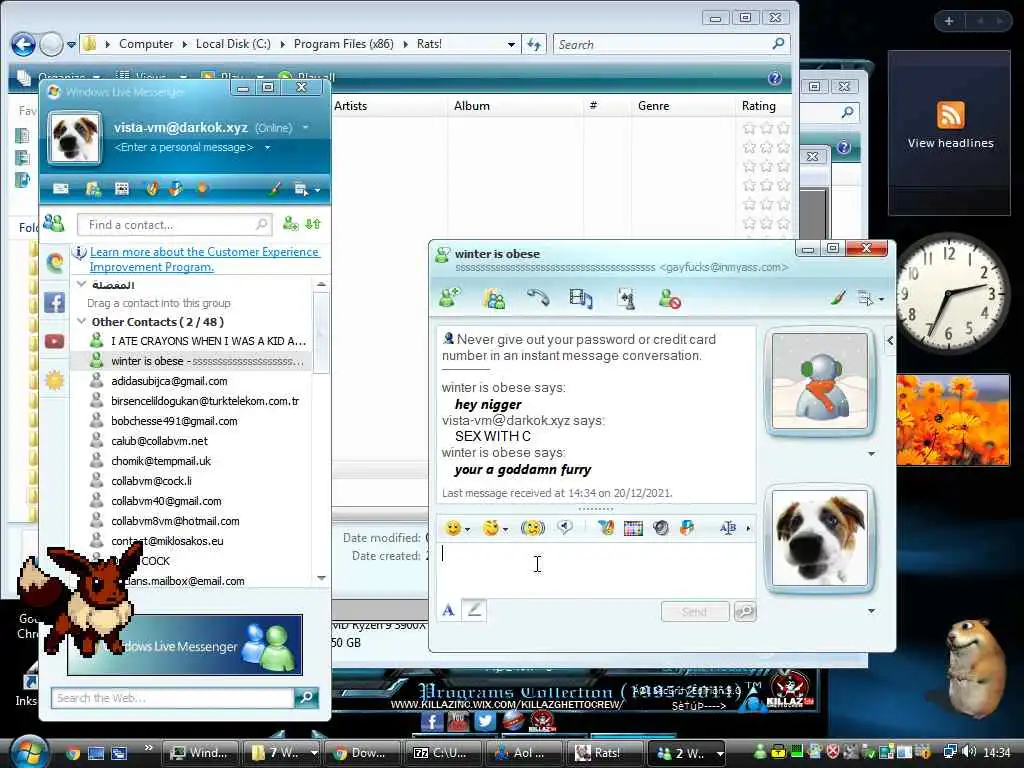Click the Windows Live Messenger banner
Viewport: 1024px width, 768px height.
pos(185,645)
